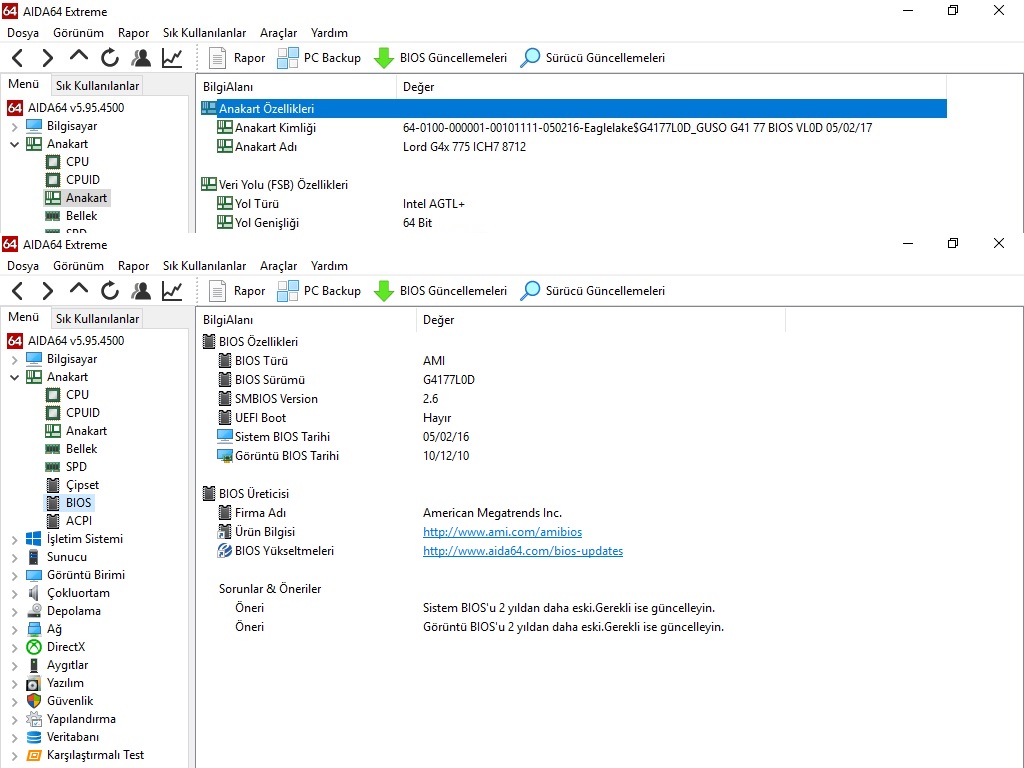Open BIOS Güncellemeleri in upper window toolbar
Screen dimensions: 1024x768
(440, 57)
